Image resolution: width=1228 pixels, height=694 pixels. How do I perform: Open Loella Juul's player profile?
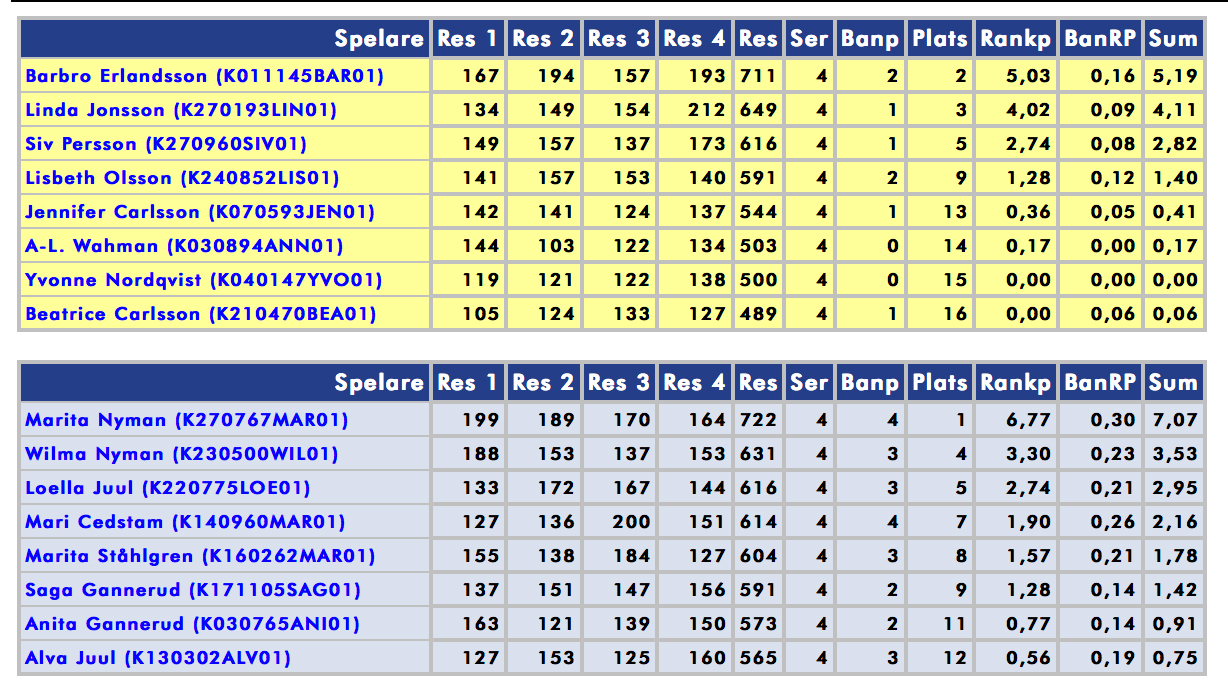[x=168, y=488]
